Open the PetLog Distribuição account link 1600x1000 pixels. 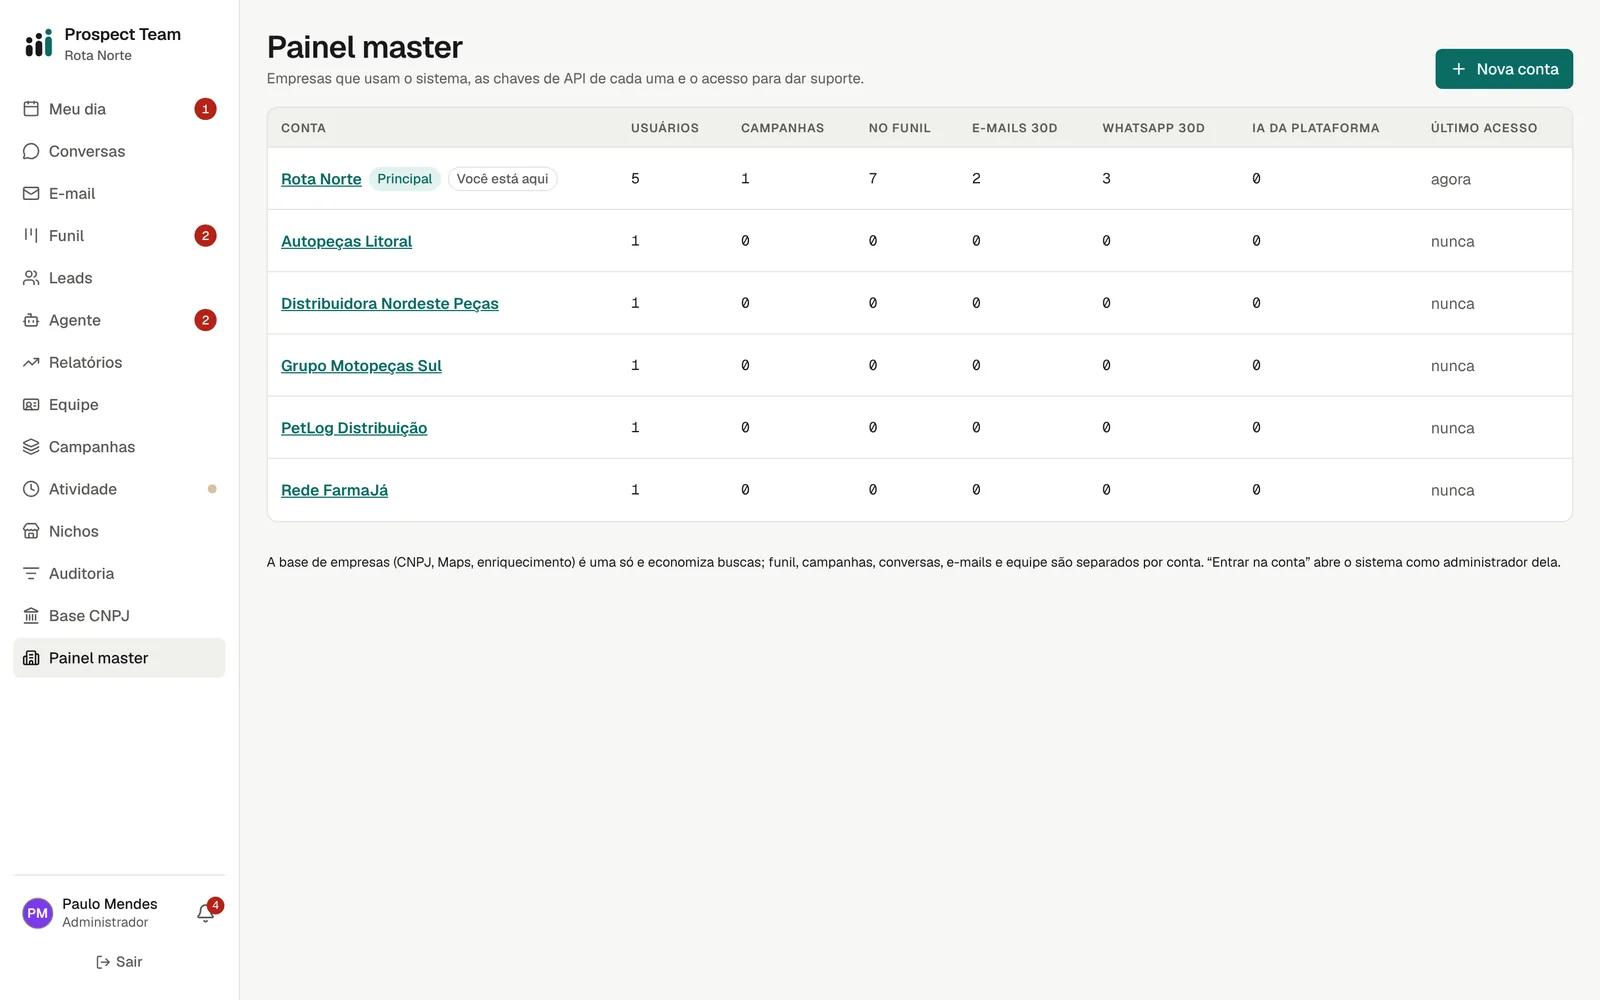pos(354,428)
